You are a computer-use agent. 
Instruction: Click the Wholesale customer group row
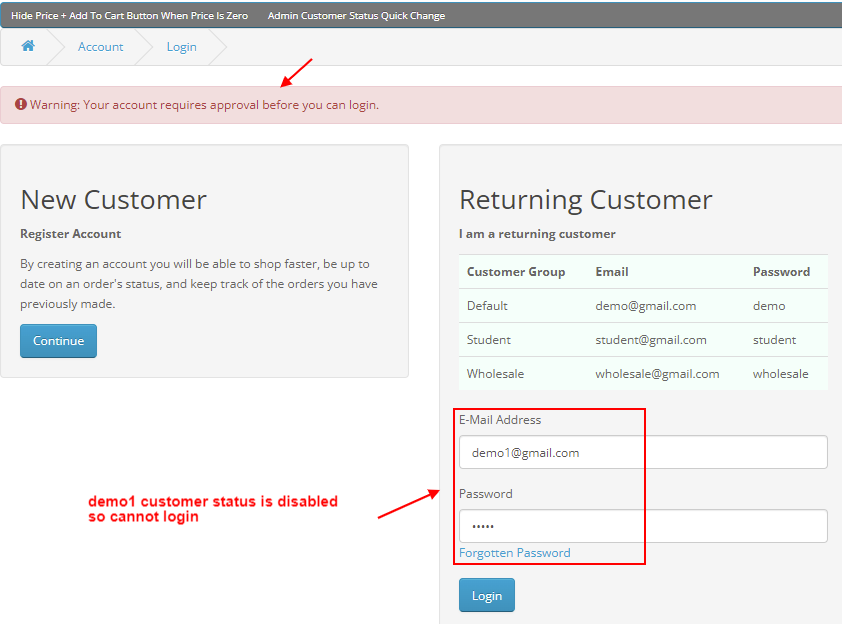coord(643,373)
